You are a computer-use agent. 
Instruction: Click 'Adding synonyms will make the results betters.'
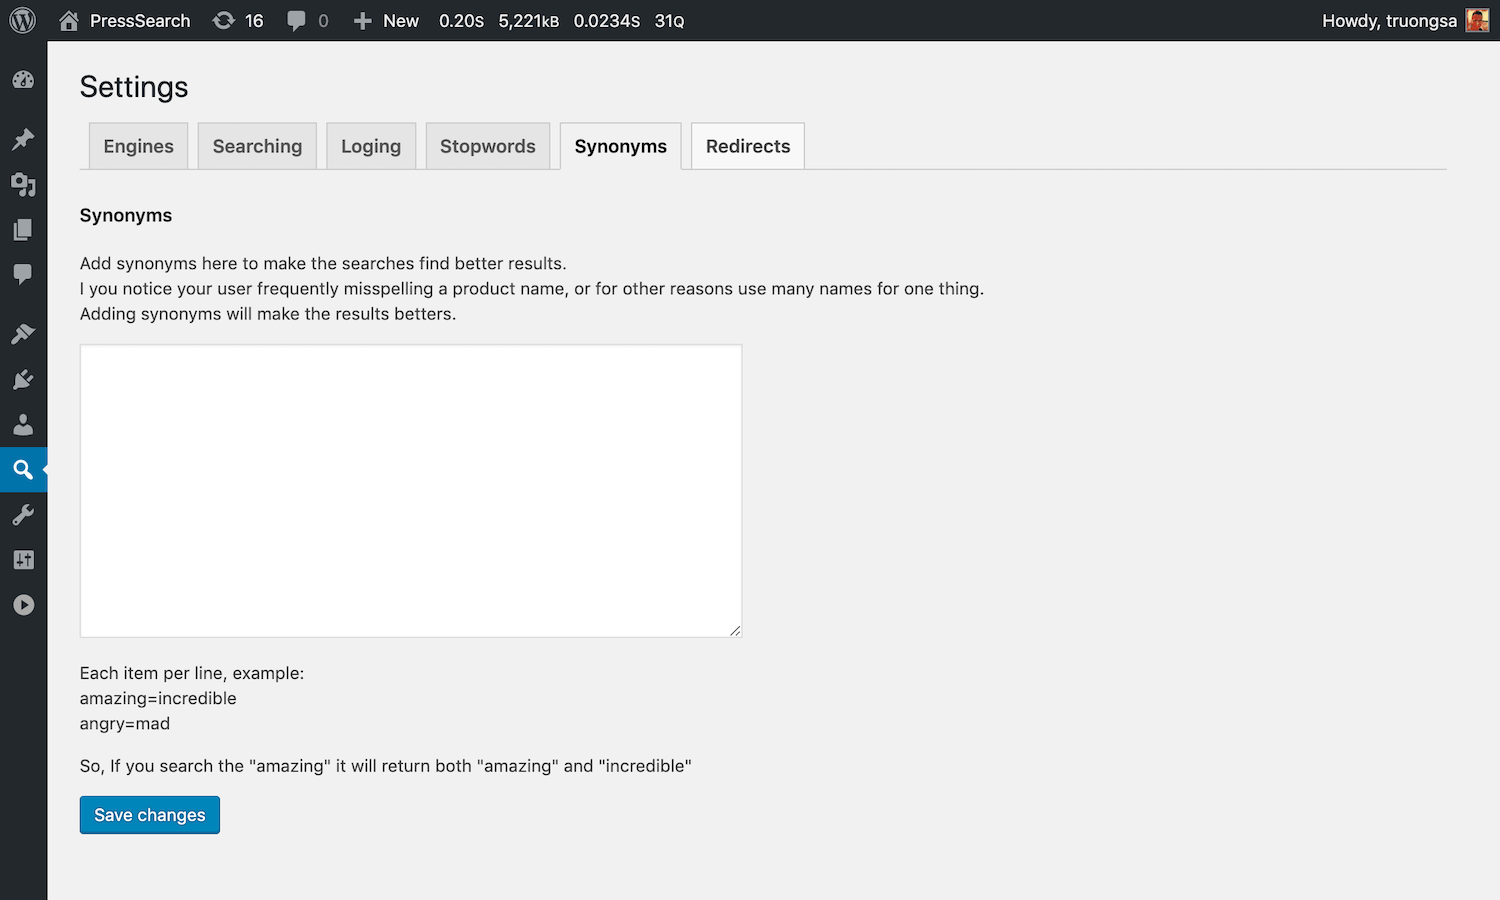tap(268, 313)
